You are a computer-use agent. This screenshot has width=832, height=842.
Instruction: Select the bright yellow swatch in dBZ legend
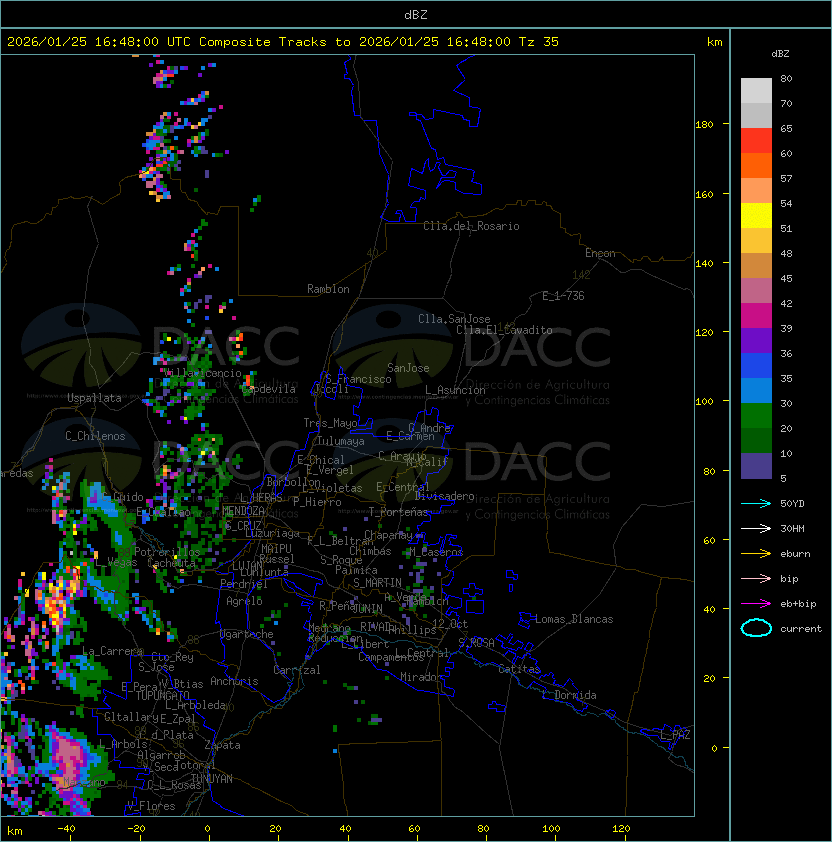coord(756,216)
